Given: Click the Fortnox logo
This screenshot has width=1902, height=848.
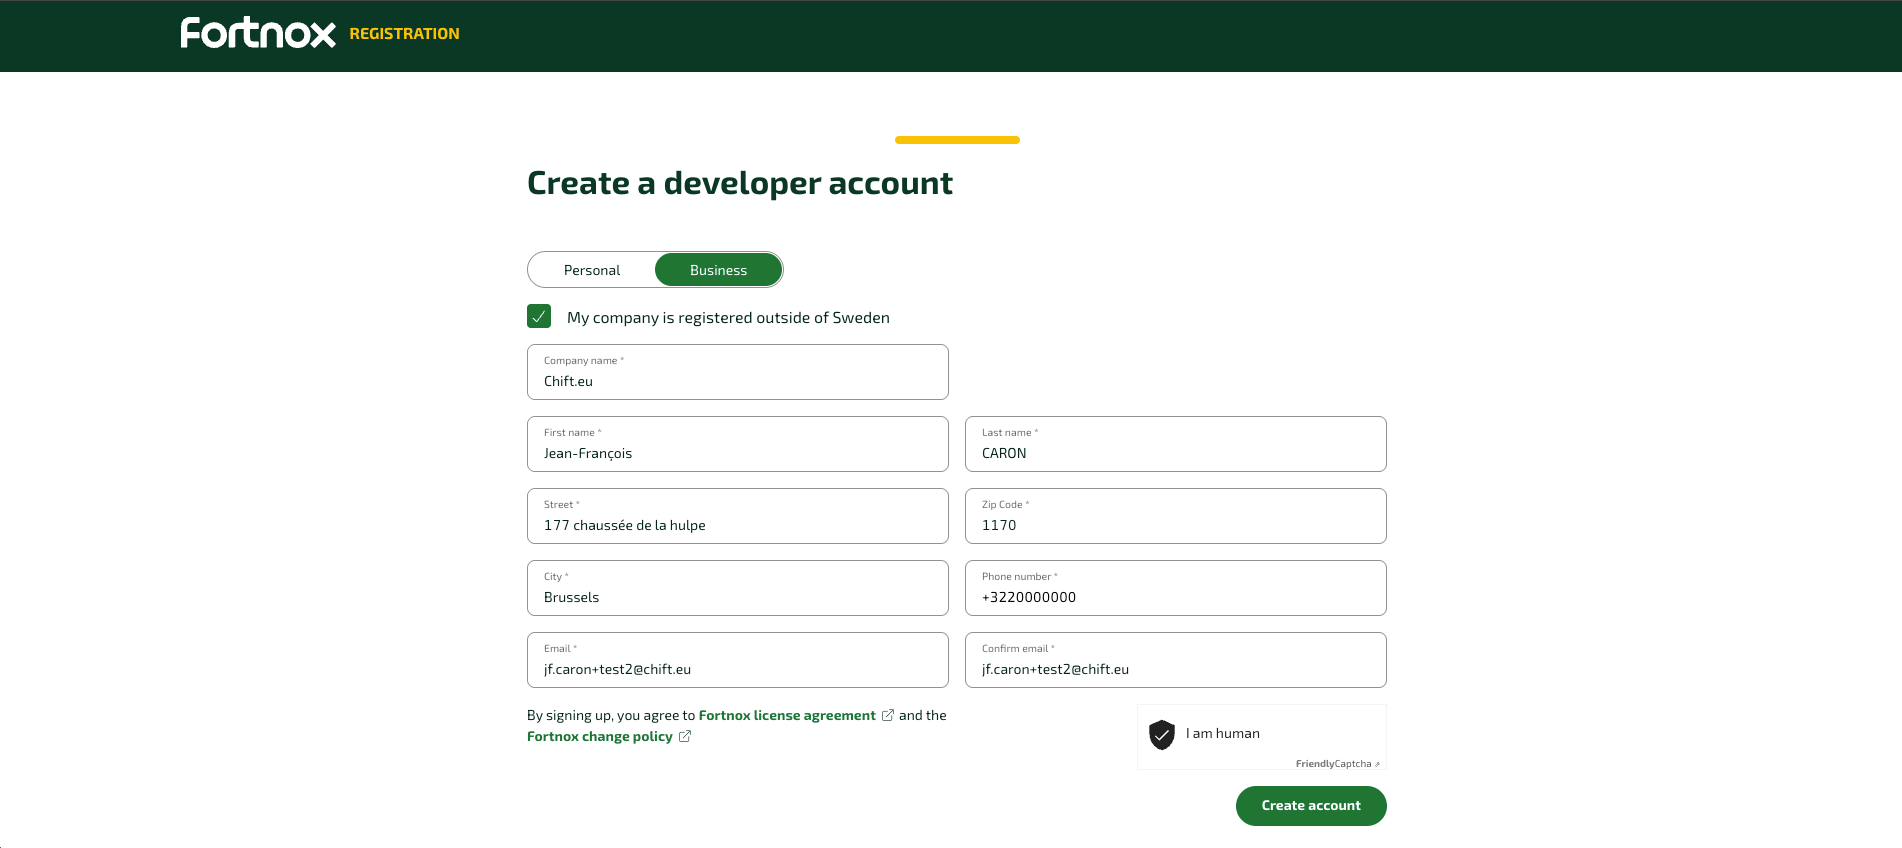Looking at the screenshot, I should pos(258,33).
